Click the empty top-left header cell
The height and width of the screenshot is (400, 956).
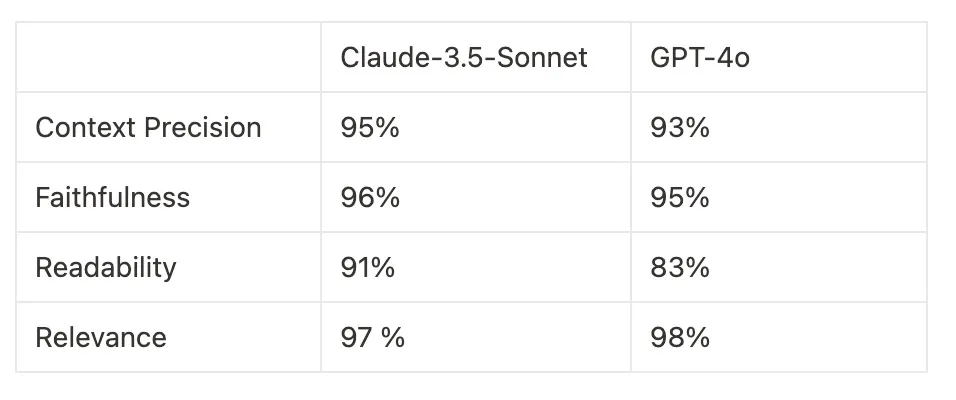168,58
